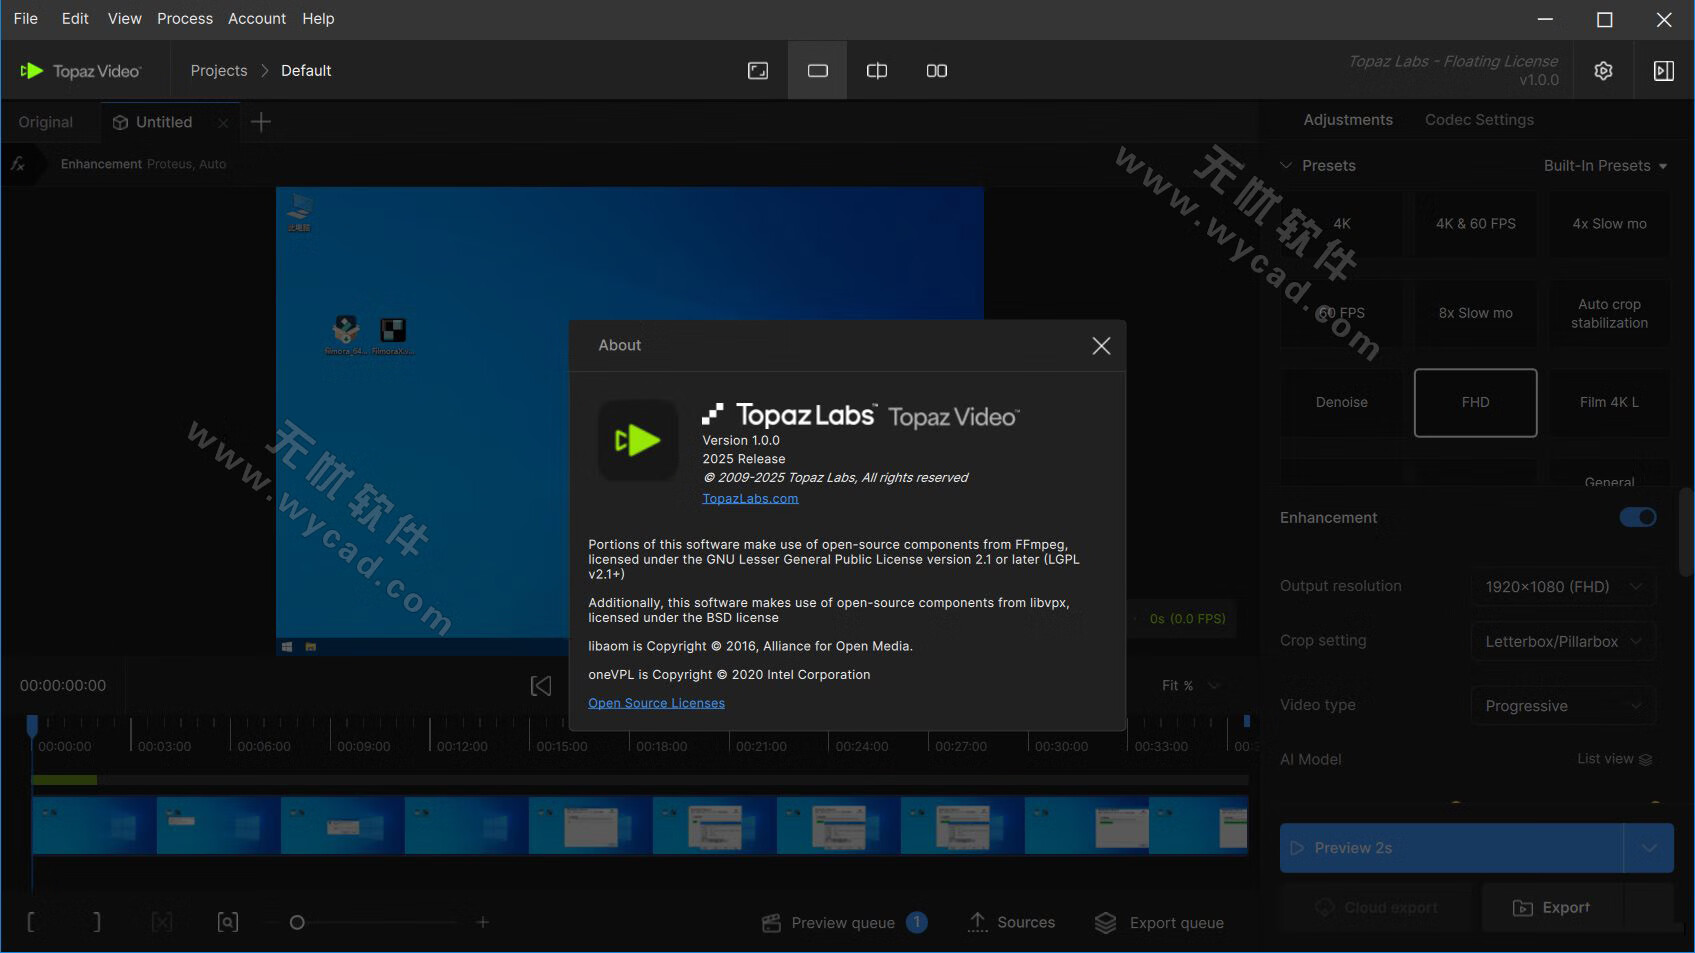Apply the Denoise preset
This screenshot has height=953, width=1695.
1341,402
